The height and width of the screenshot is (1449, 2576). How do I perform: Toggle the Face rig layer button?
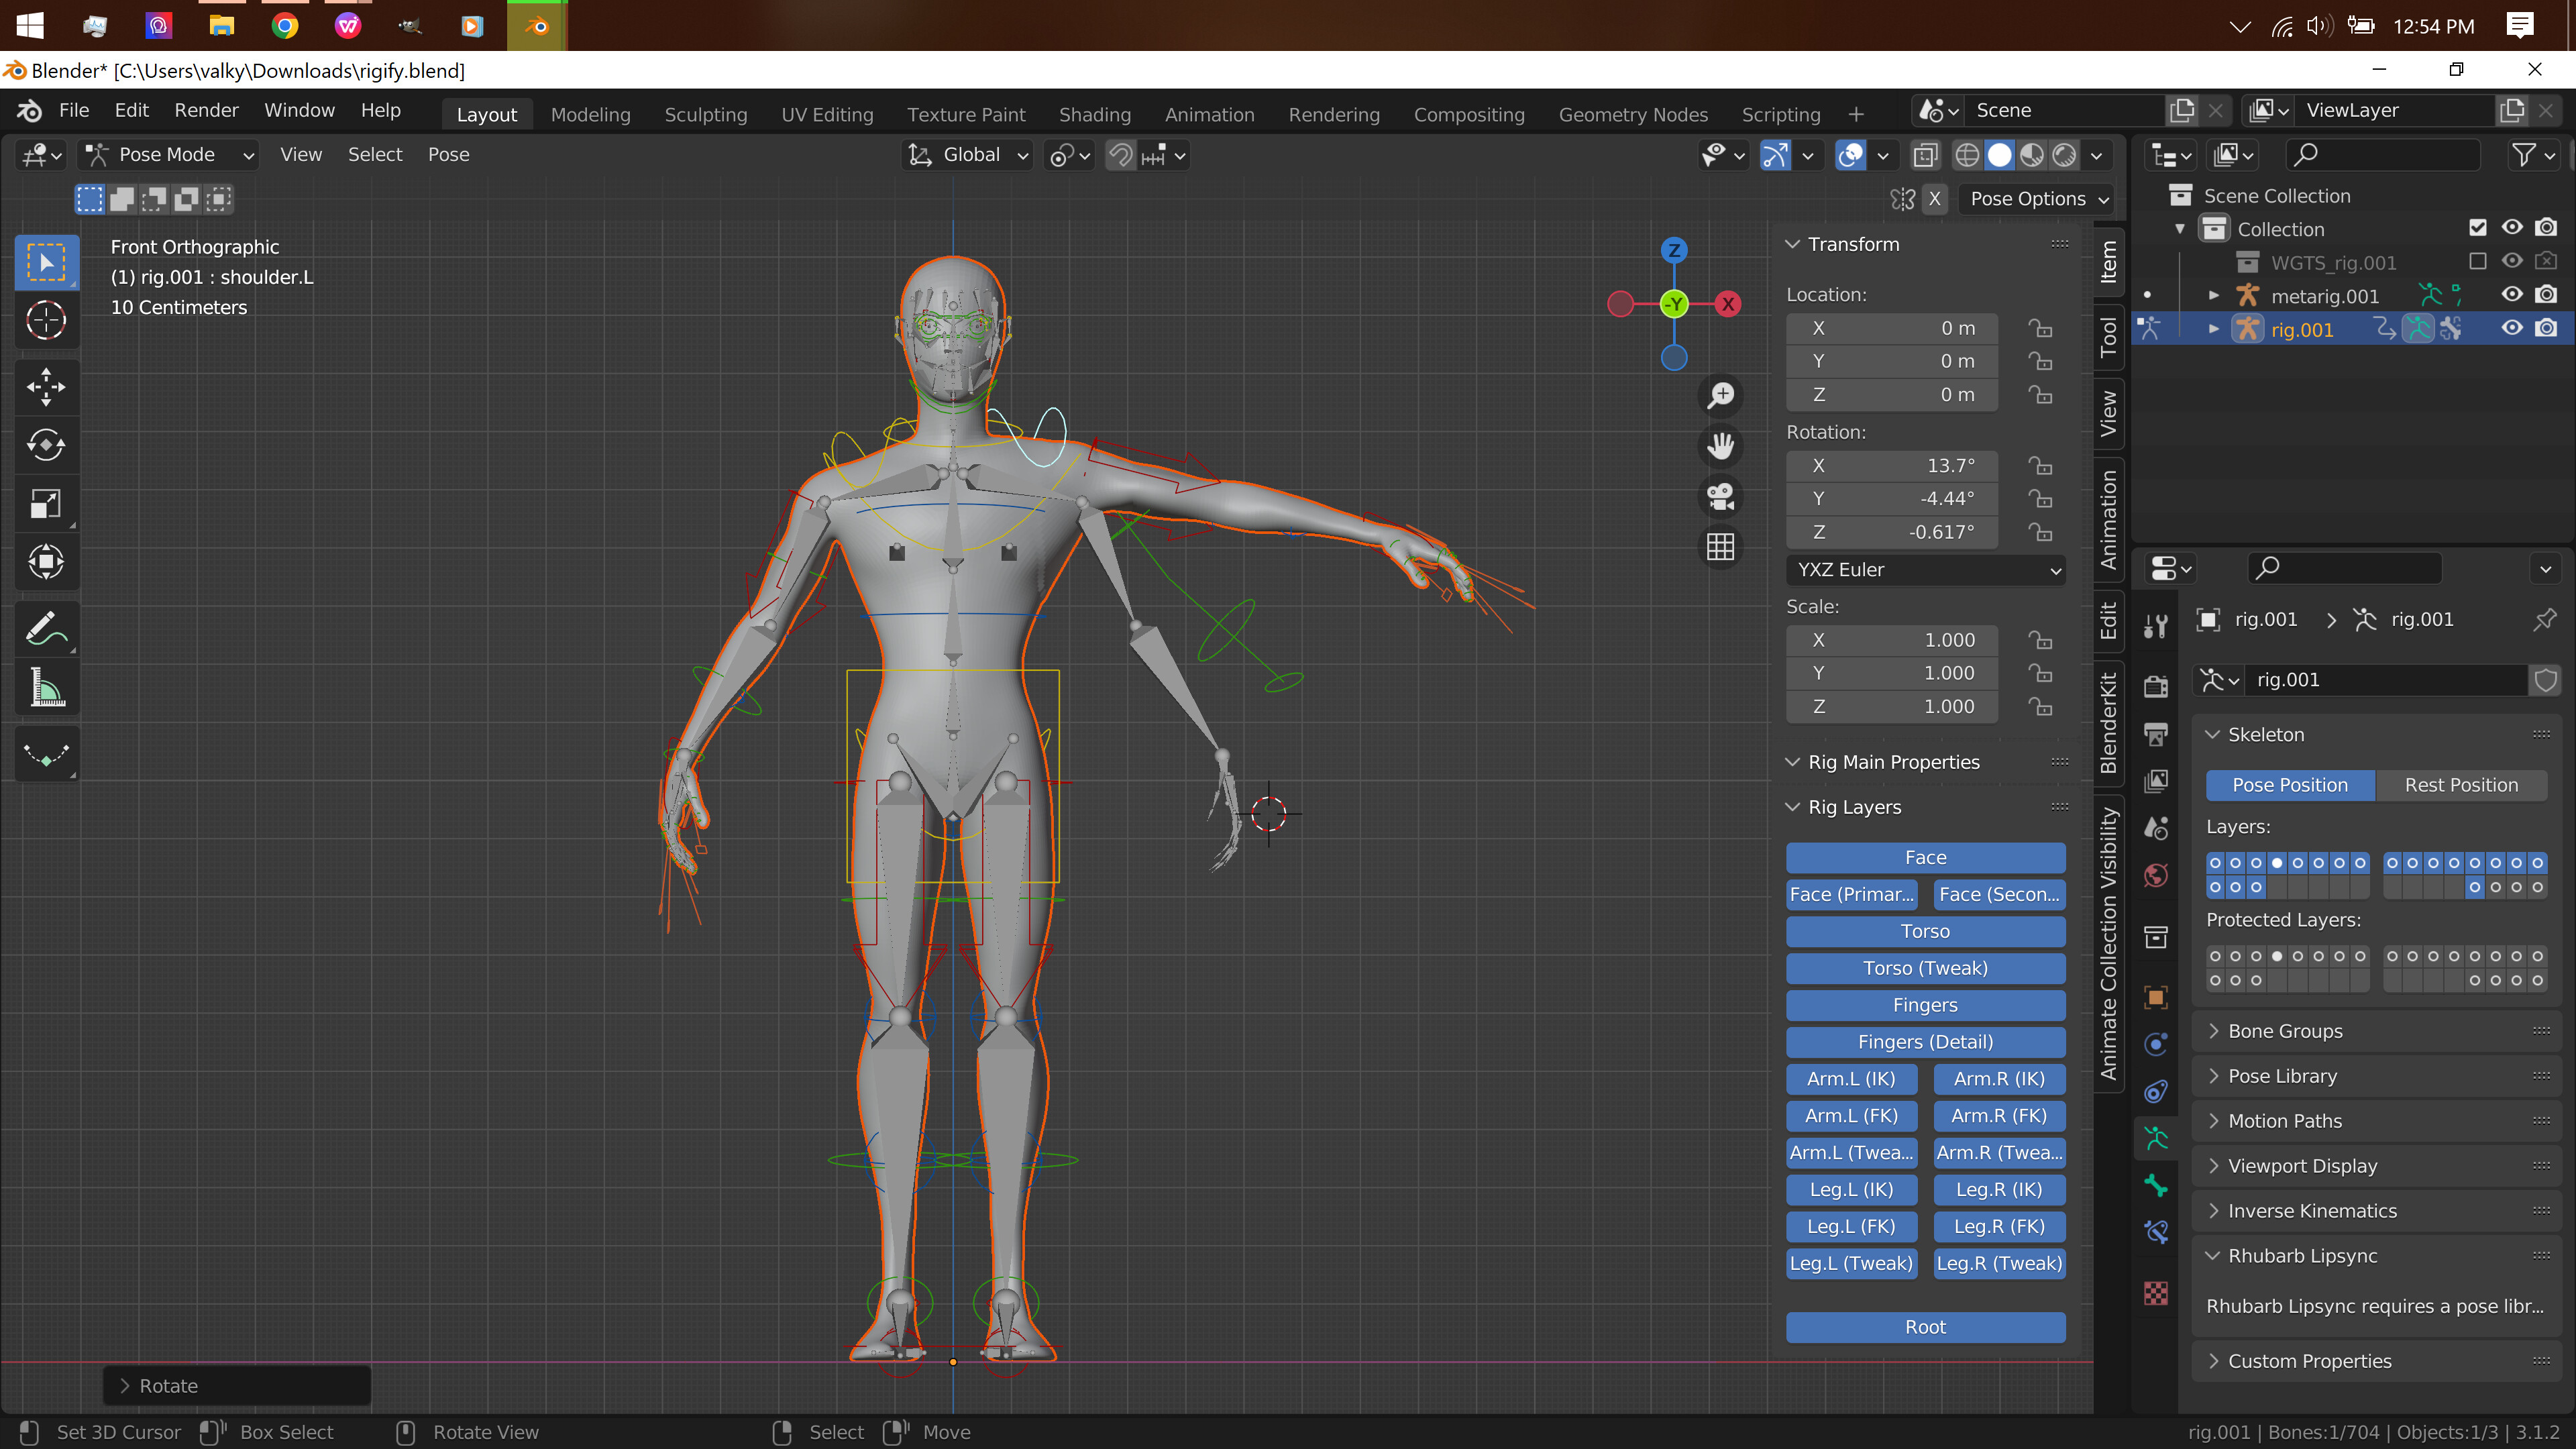click(x=1925, y=857)
